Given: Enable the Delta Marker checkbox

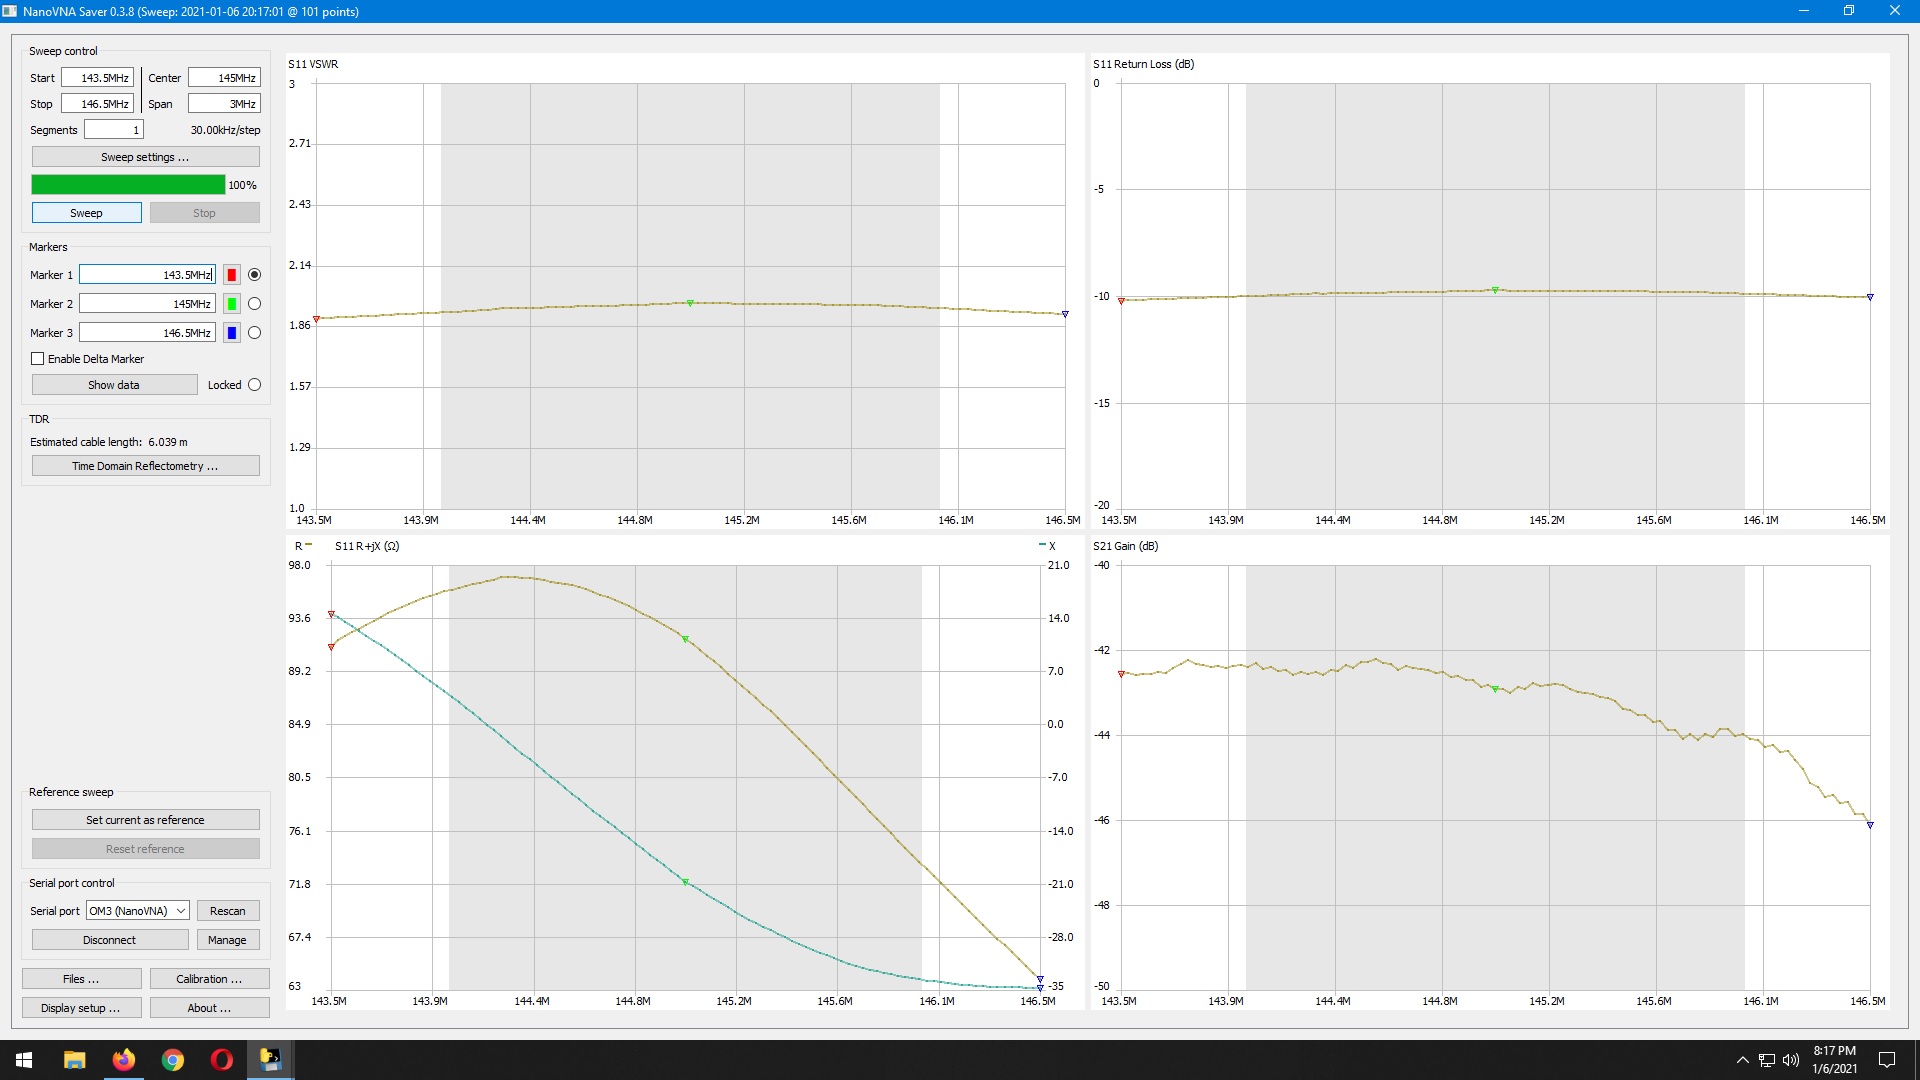Looking at the screenshot, I should pyautogui.click(x=38, y=359).
